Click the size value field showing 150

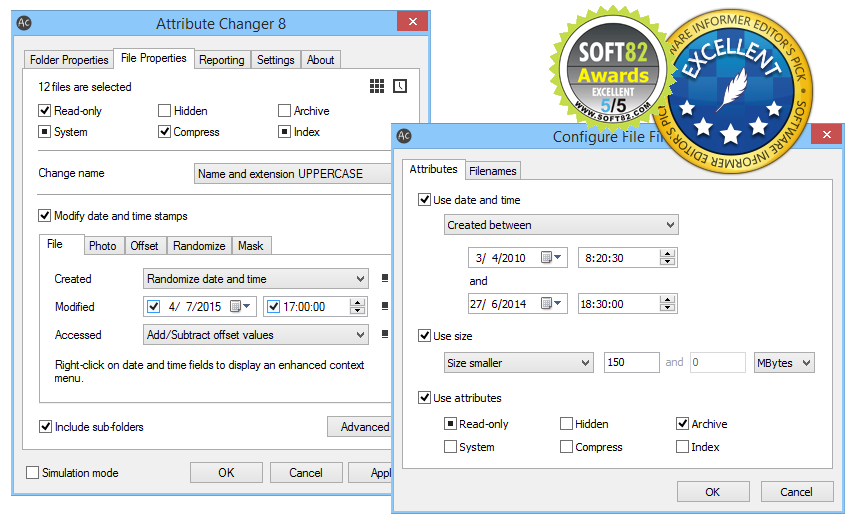click(x=631, y=362)
